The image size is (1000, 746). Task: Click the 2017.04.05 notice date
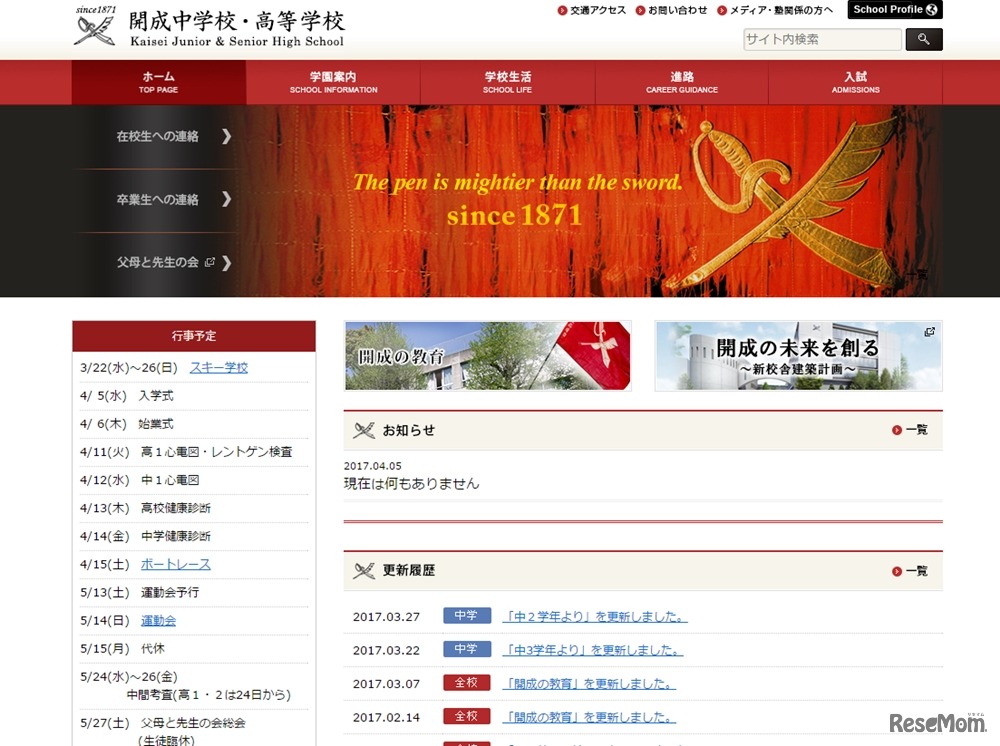click(372, 466)
